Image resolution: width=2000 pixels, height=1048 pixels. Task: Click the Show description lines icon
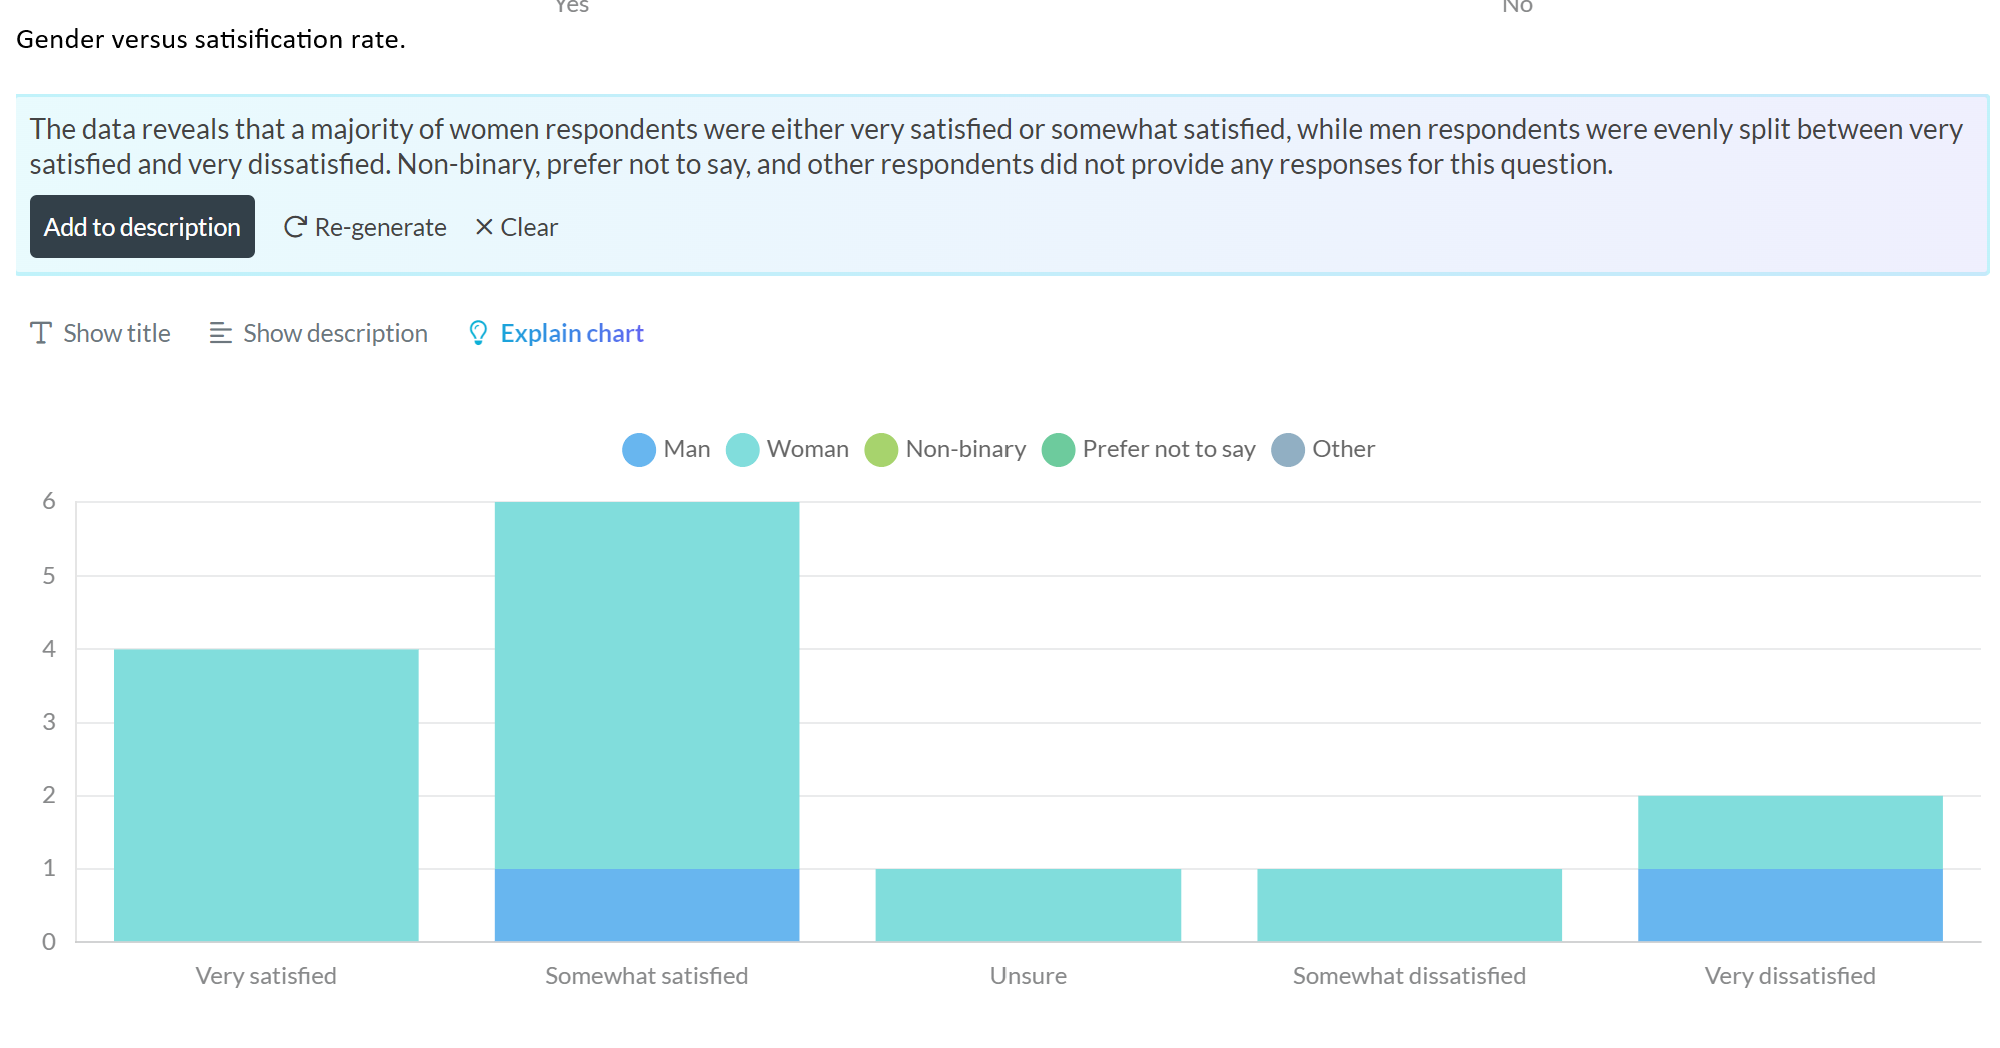(220, 333)
